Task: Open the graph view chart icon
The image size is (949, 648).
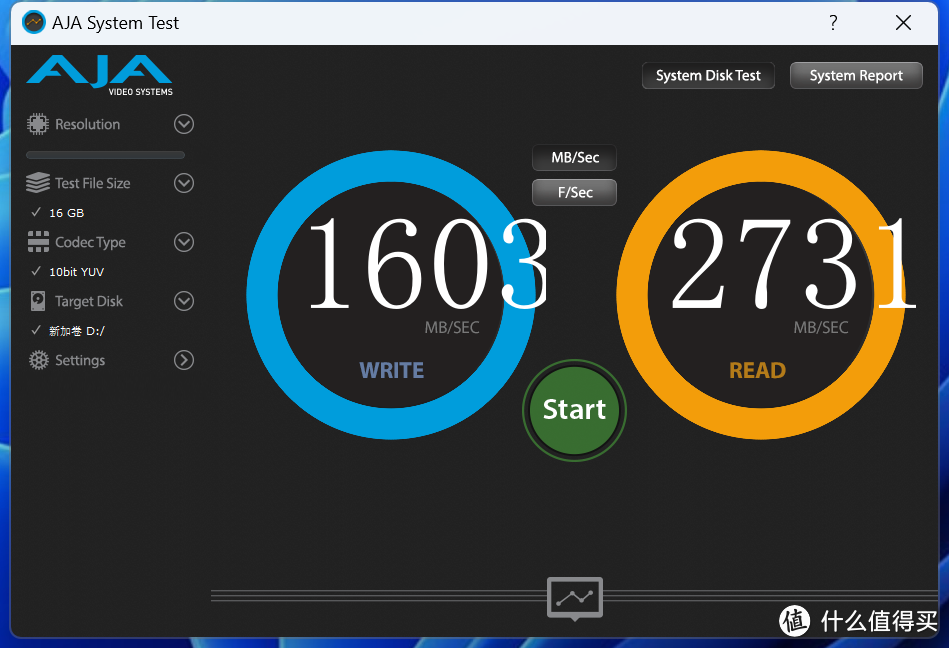Action: [574, 598]
